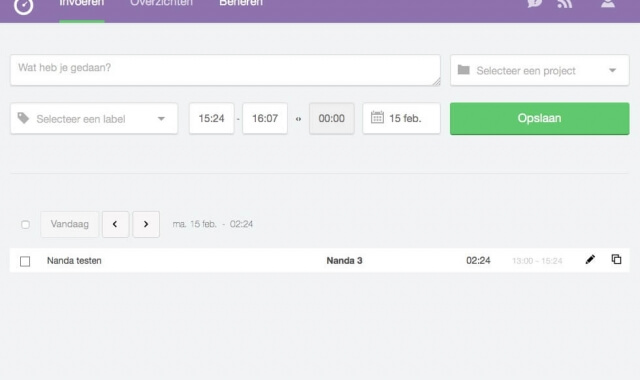This screenshot has height=380, width=640.
Task: Edit Nanda testen entry with pencil
Action: pos(590,260)
